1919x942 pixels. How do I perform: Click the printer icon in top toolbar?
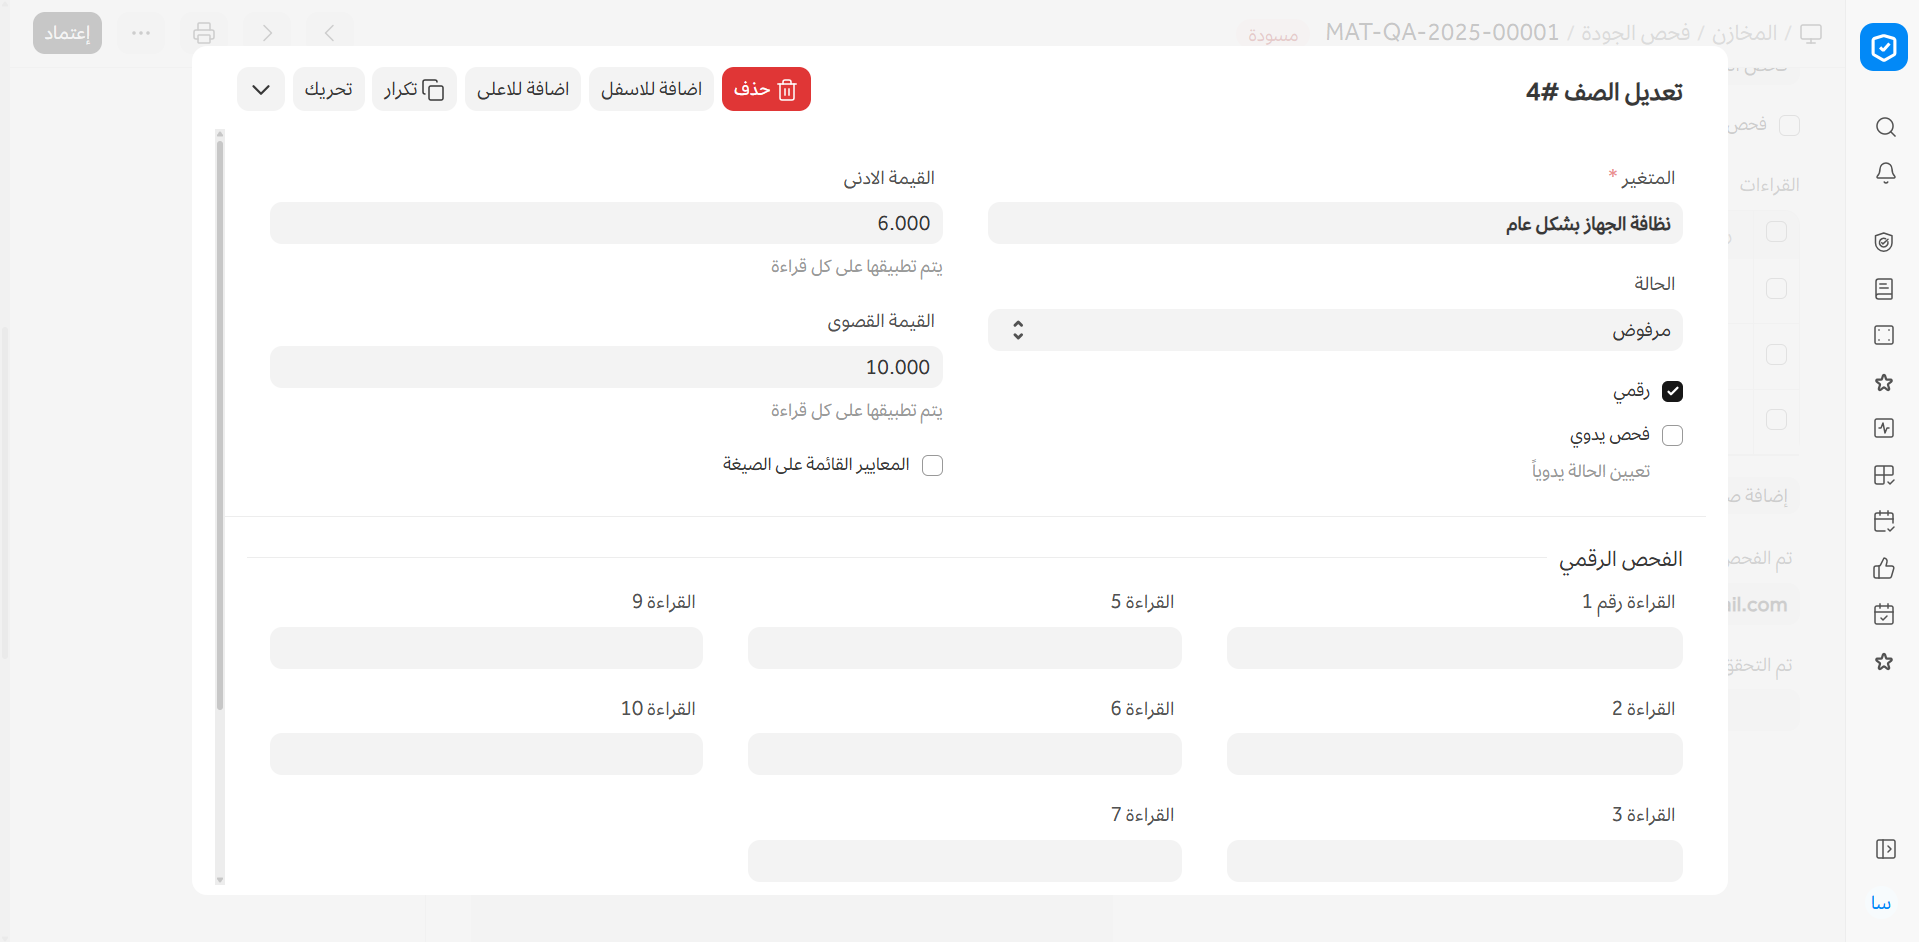(204, 33)
